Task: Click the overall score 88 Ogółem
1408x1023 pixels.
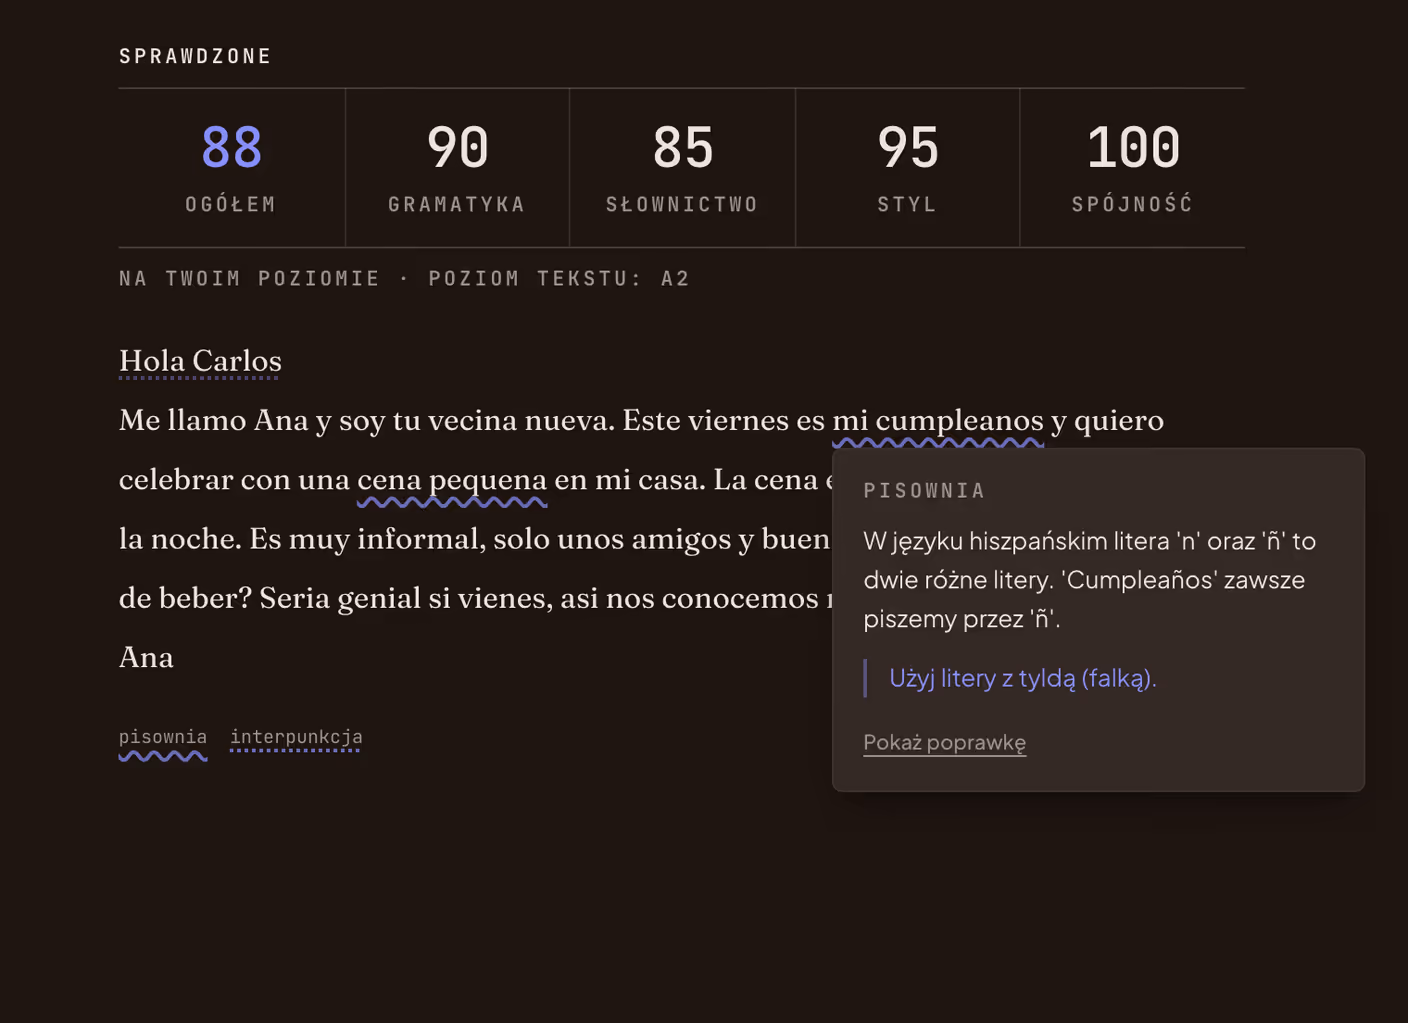Action: pyautogui.click(x=231, y=167)
